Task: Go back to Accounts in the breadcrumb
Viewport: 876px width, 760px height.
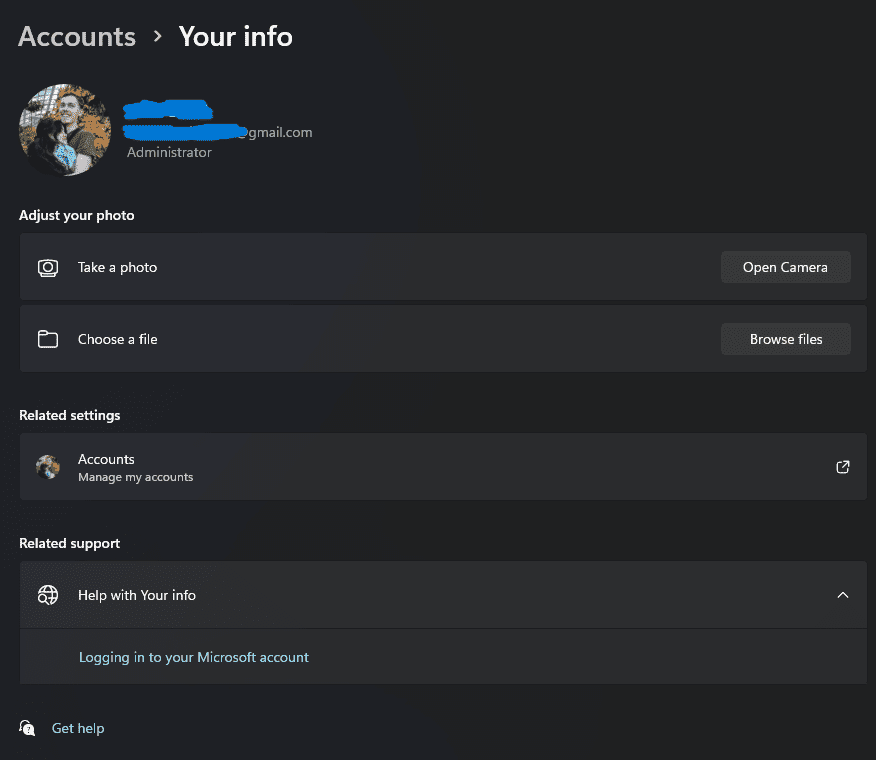Action: (x=77, y=37)
